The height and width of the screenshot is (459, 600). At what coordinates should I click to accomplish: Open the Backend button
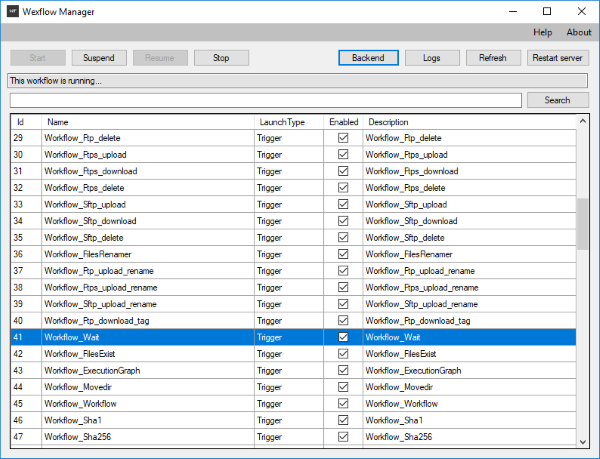[368, 58]
